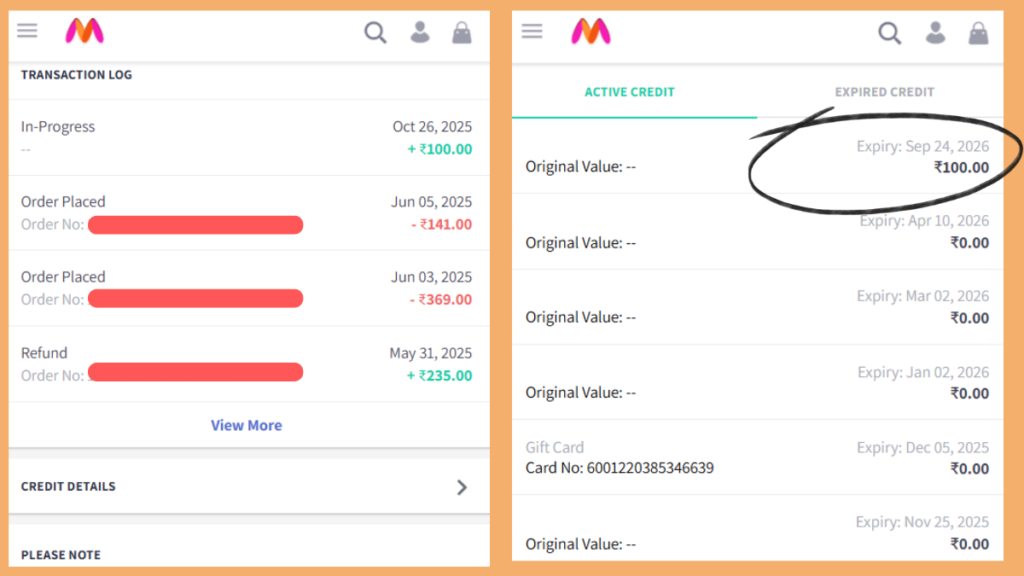
Task: Open the search icon on the right screen
Action: coord(889,32)
